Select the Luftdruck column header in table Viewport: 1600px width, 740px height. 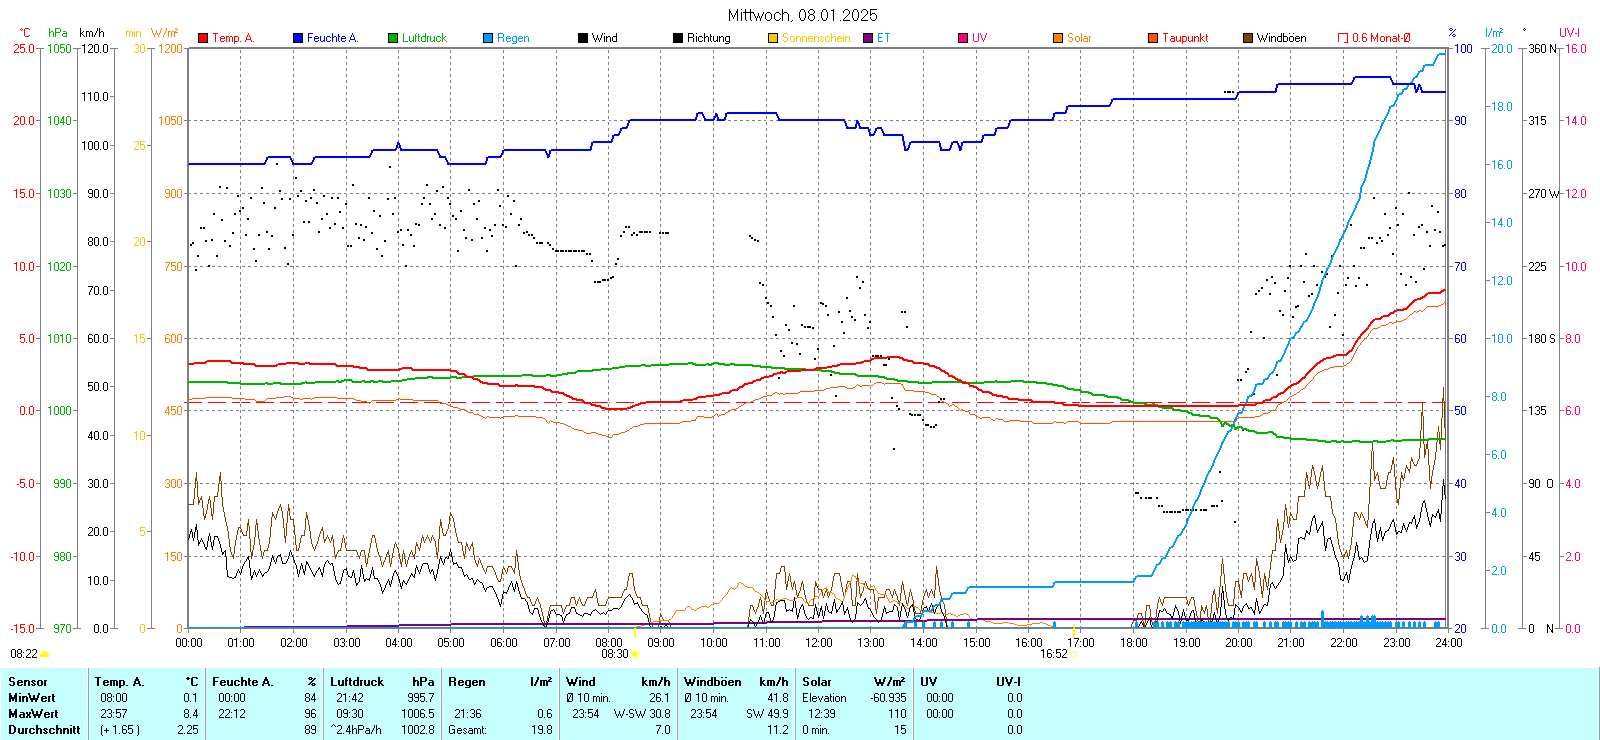(x=357, y=682)
